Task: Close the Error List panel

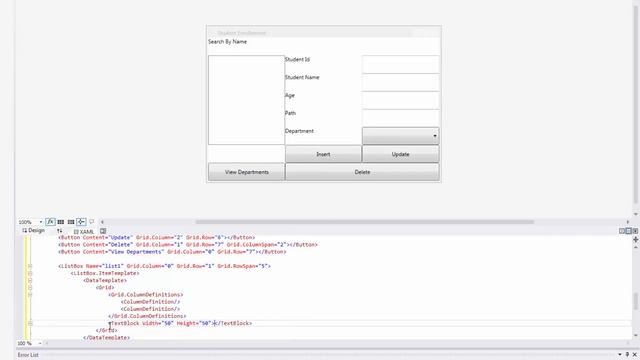Action: tap(635, 355)
